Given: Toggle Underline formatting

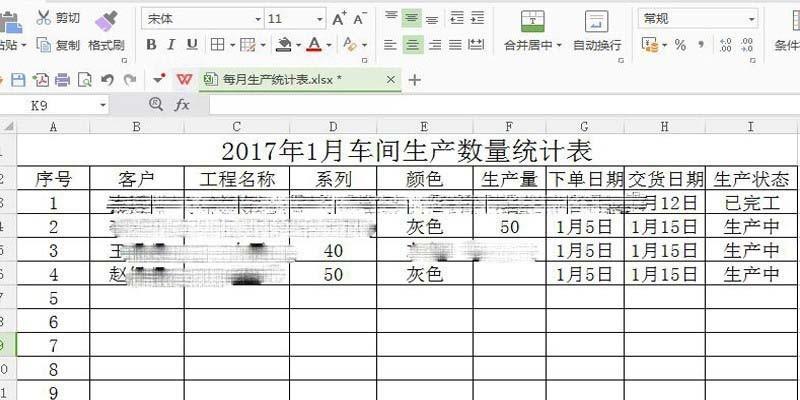Looking at the screenshot, I should pyautogui.click(x=191, y=45).
